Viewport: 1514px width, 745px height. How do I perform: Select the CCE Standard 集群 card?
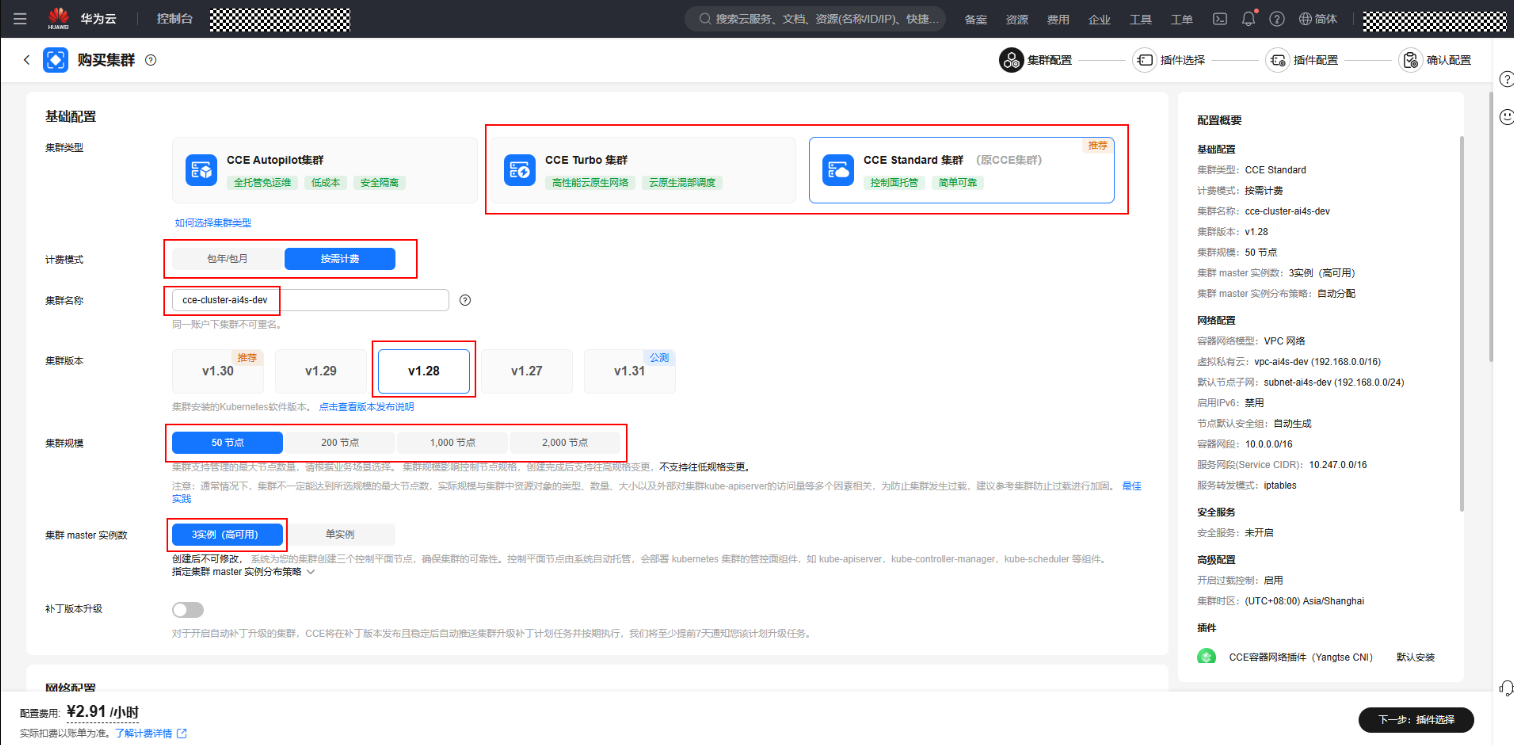(x=962, y=170)
